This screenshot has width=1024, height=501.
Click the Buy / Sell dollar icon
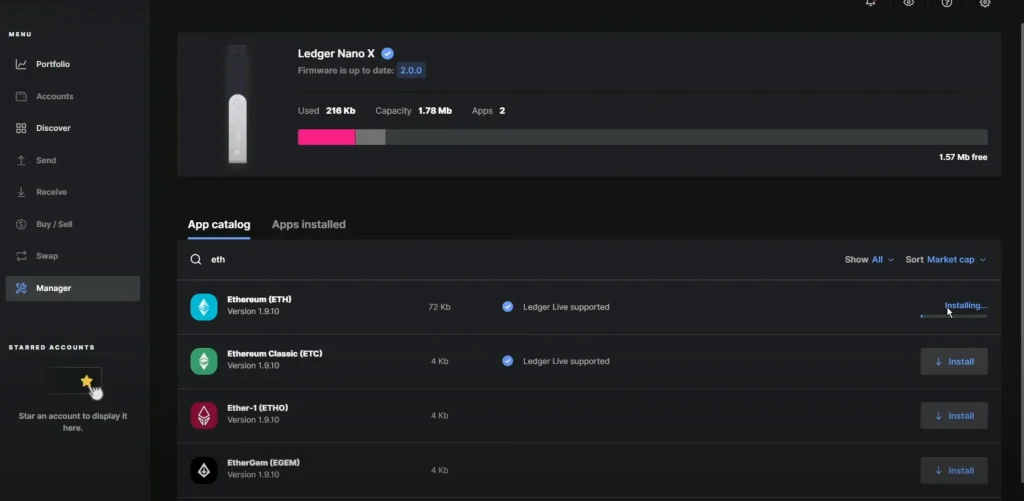coord(21,224)
